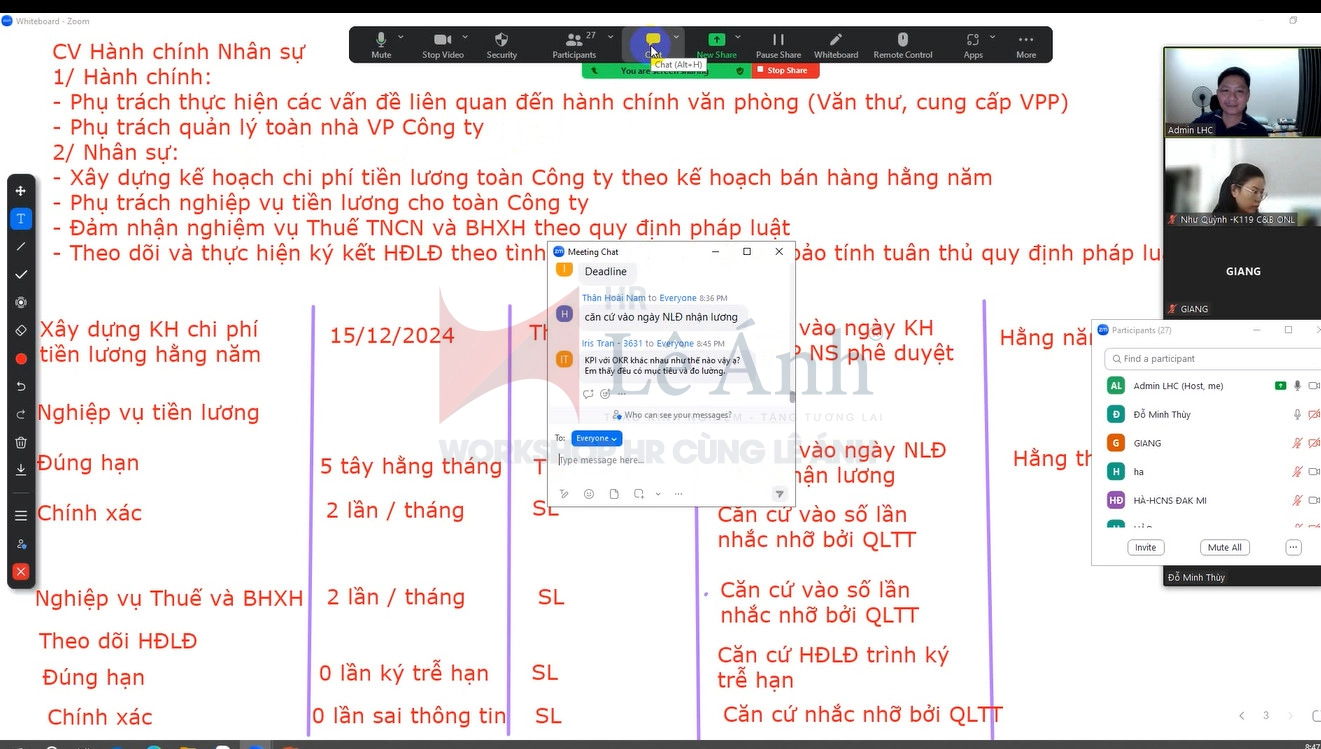The image size is (1321, 749).
Task: Save the whiteboard with the download icon
Action: click(21, 470)
